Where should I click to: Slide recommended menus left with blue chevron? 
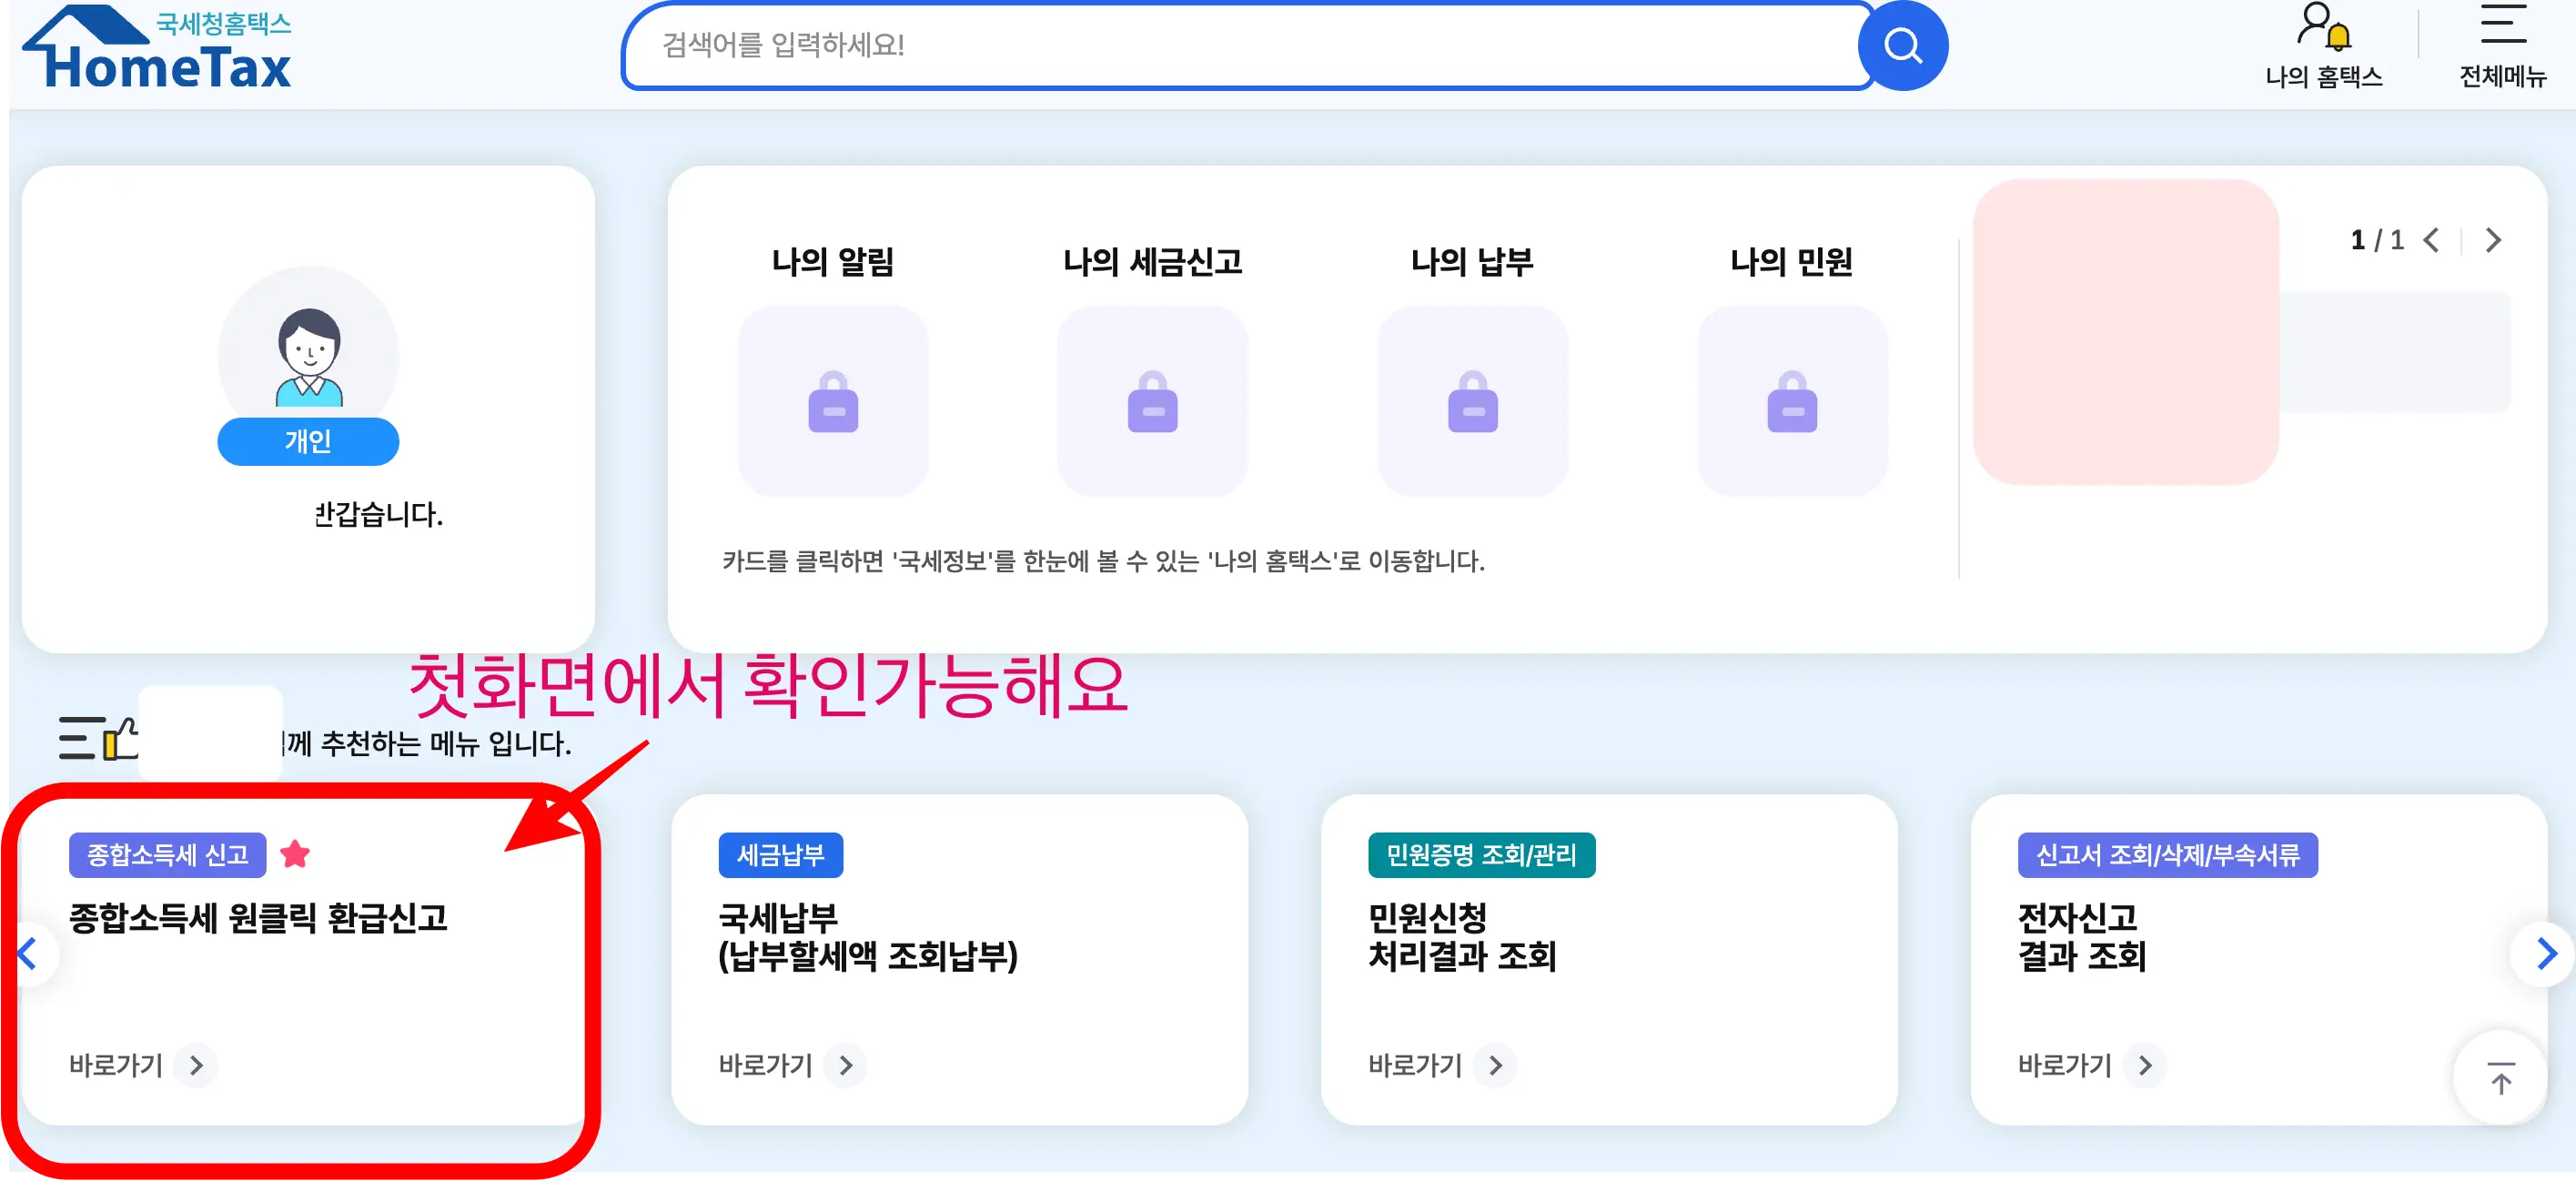[27, 953]
